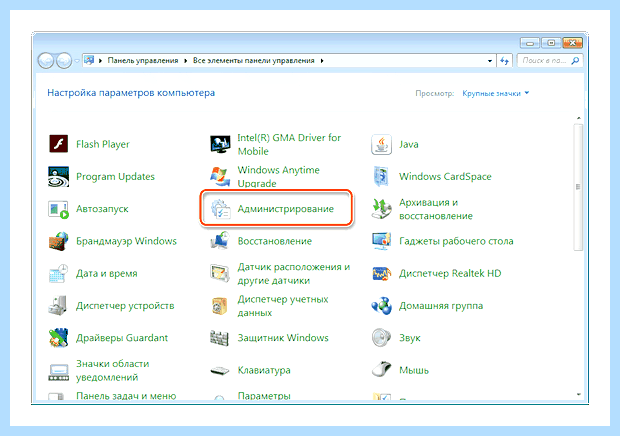The image size is (620, 436).
Task: Open the Flash Player icon
Action: tap(59, 144)
